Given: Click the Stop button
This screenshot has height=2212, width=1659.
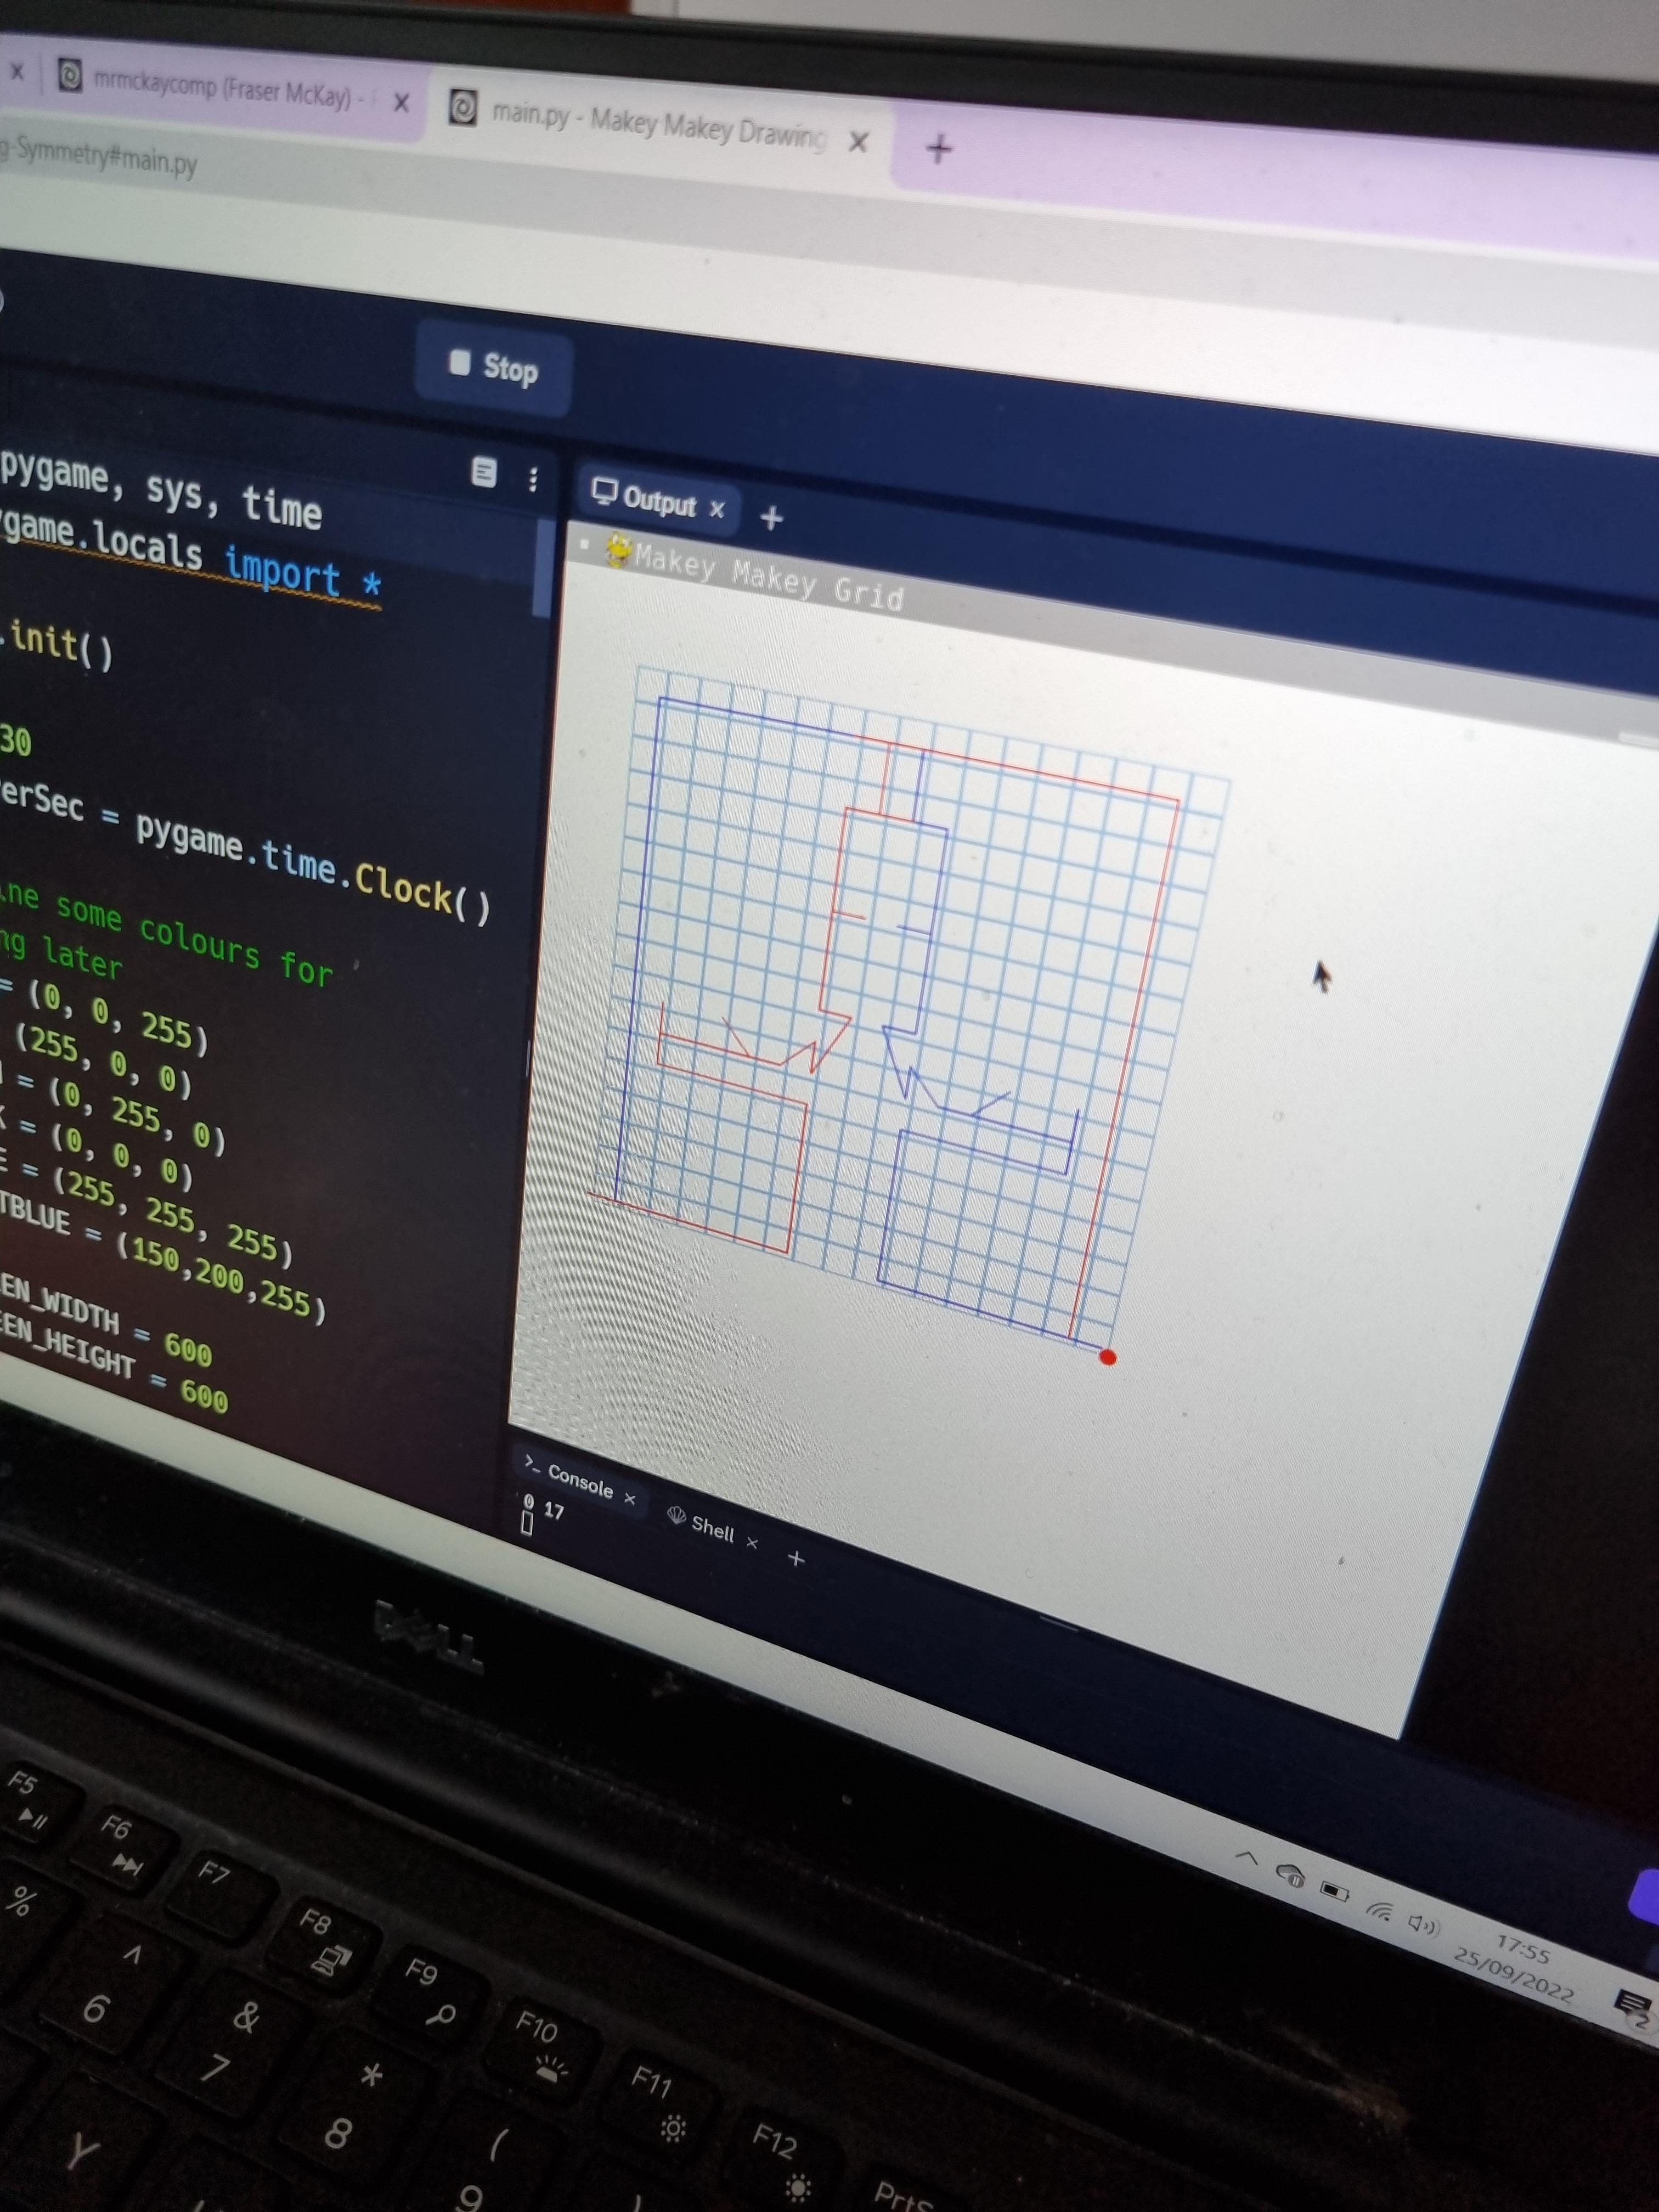Looking at the screenshot, I should (x=494, y=368).
